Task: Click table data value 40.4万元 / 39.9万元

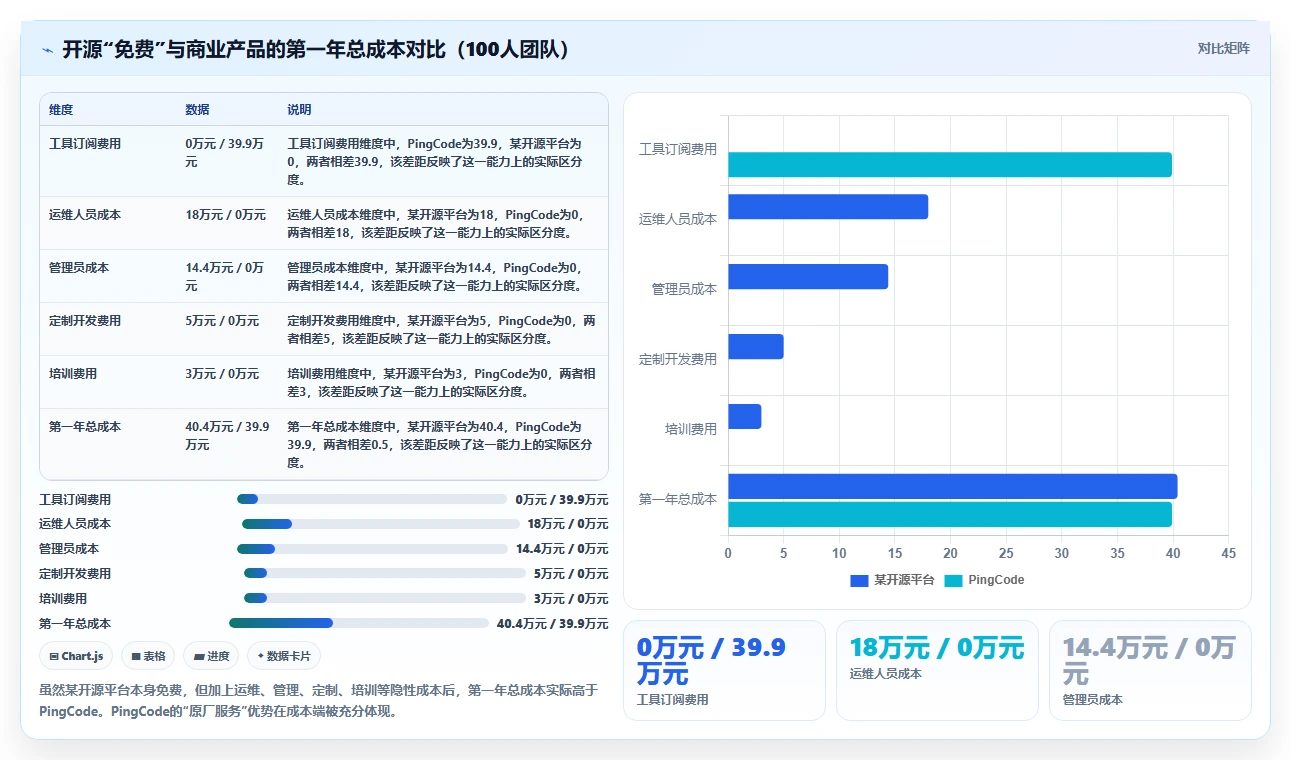Action: click(228, 435)
